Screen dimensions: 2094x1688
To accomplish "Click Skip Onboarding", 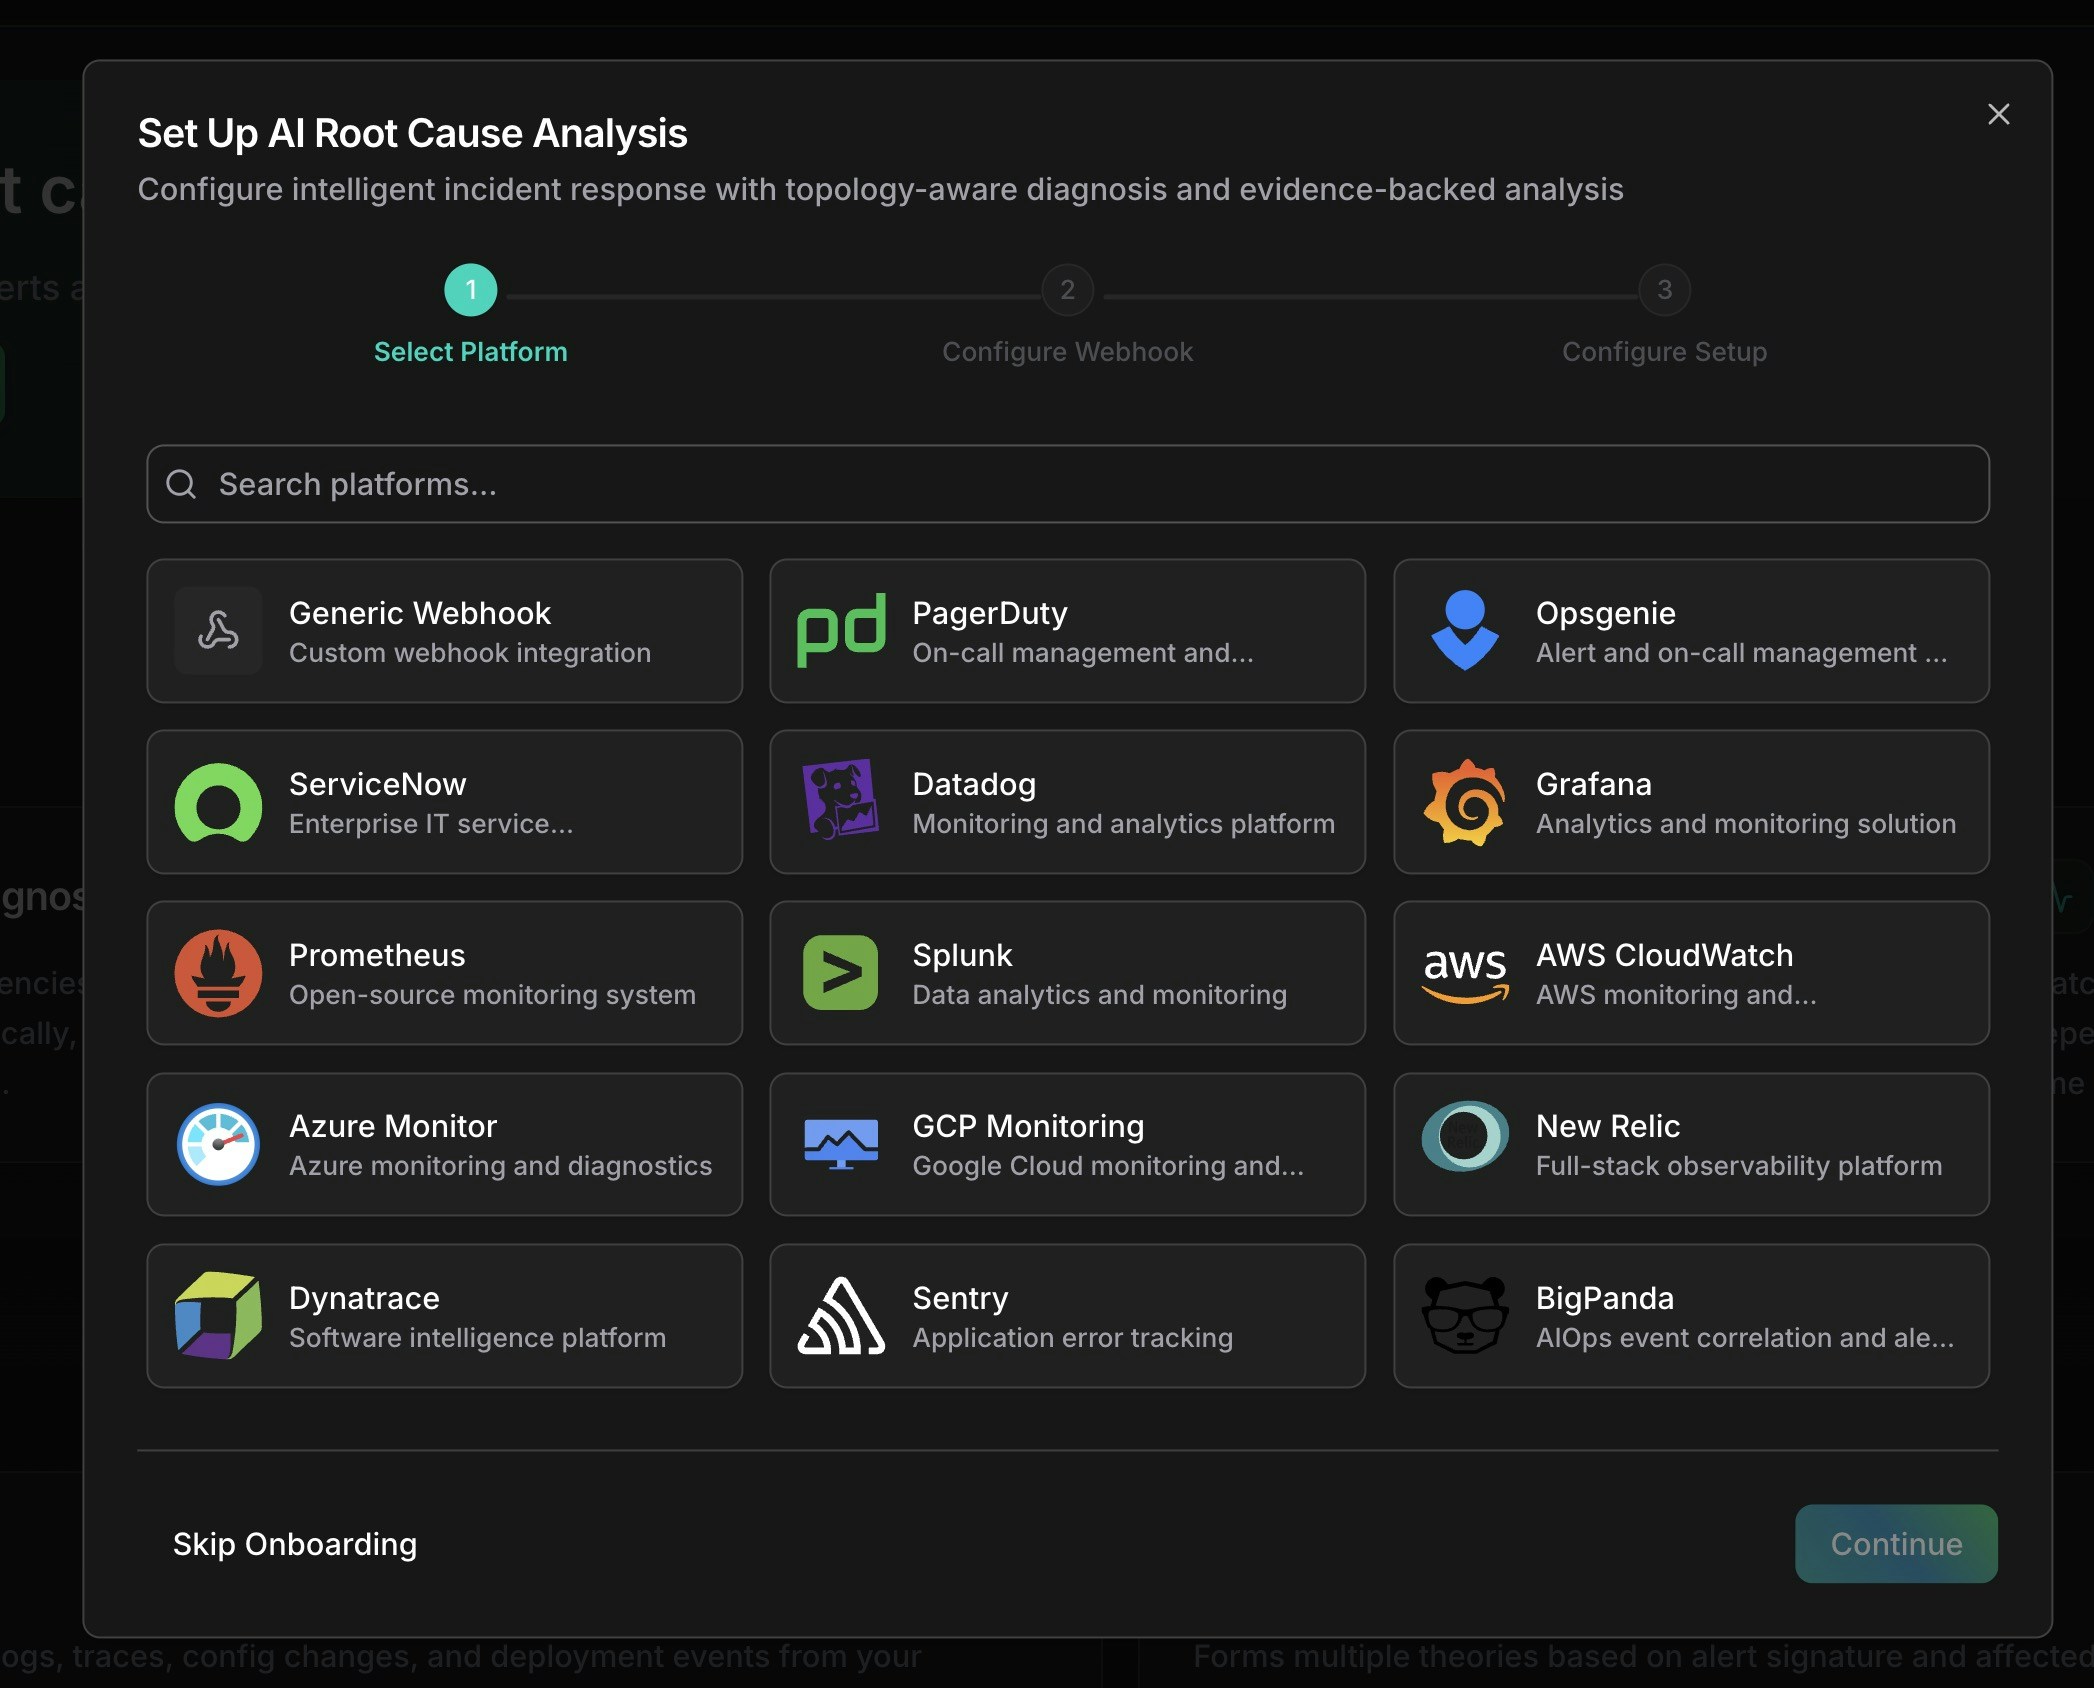I will [x=294, y=1544].
